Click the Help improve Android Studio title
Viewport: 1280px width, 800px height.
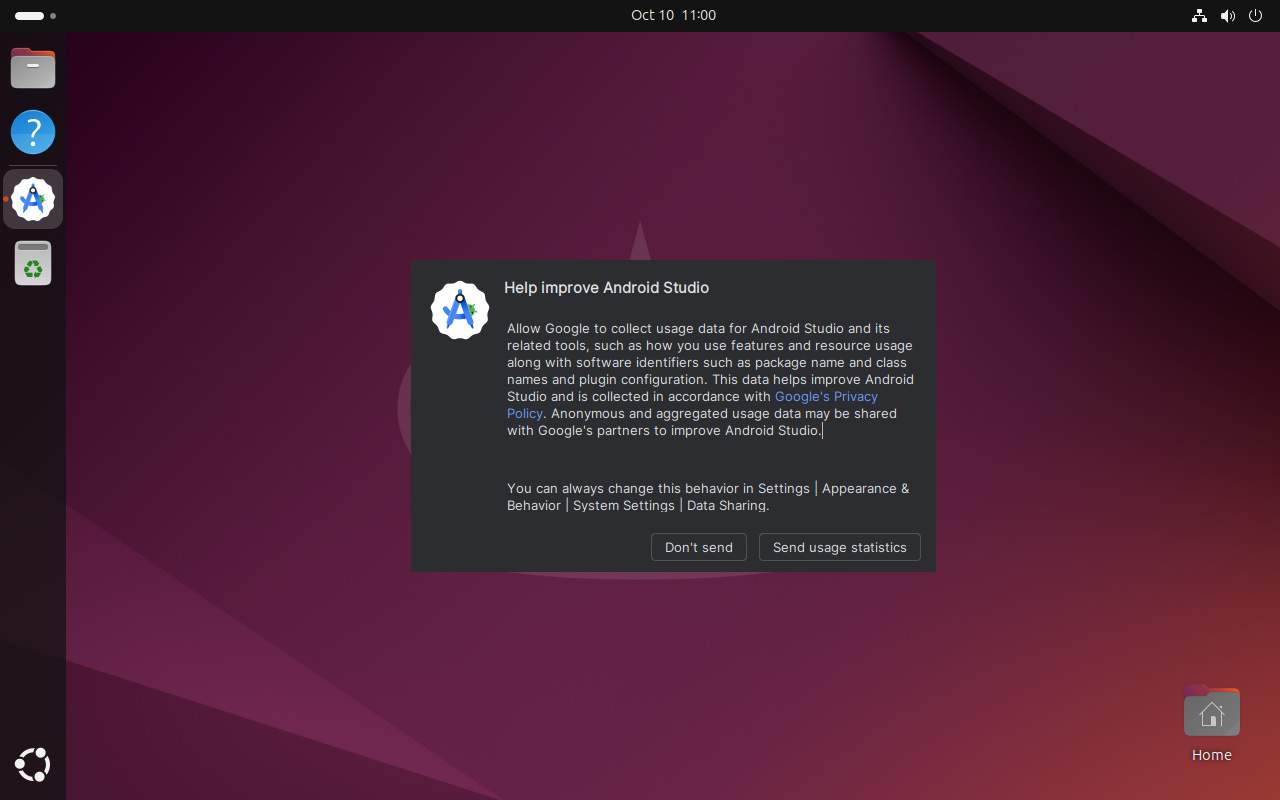point(606,287)
